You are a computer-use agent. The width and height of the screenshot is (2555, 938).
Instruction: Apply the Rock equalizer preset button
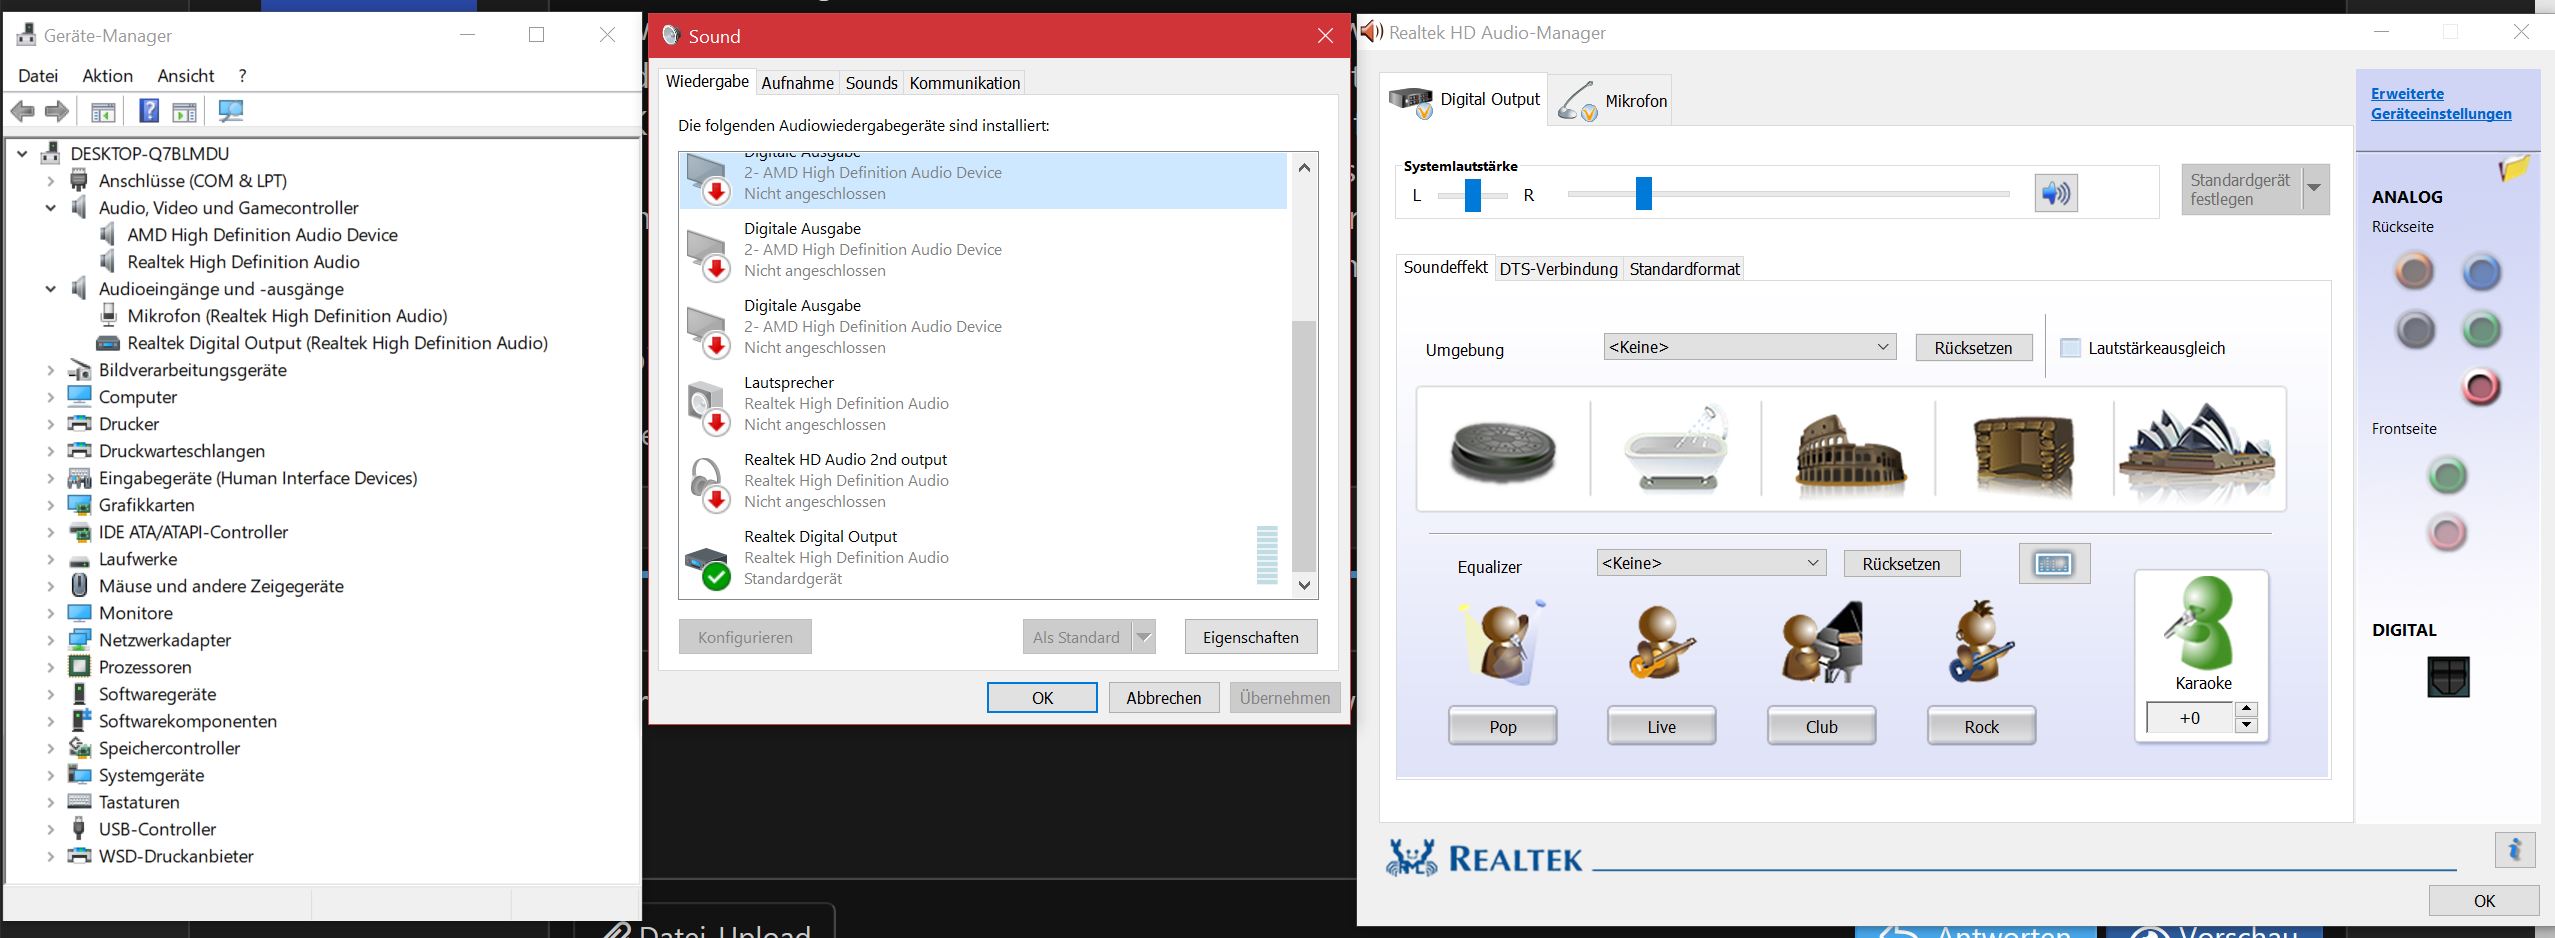pyautogui.click(x=1981, y=726)
